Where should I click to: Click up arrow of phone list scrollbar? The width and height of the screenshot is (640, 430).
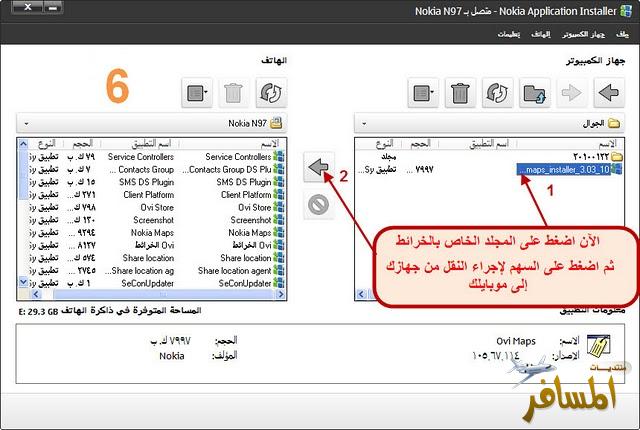23,144
